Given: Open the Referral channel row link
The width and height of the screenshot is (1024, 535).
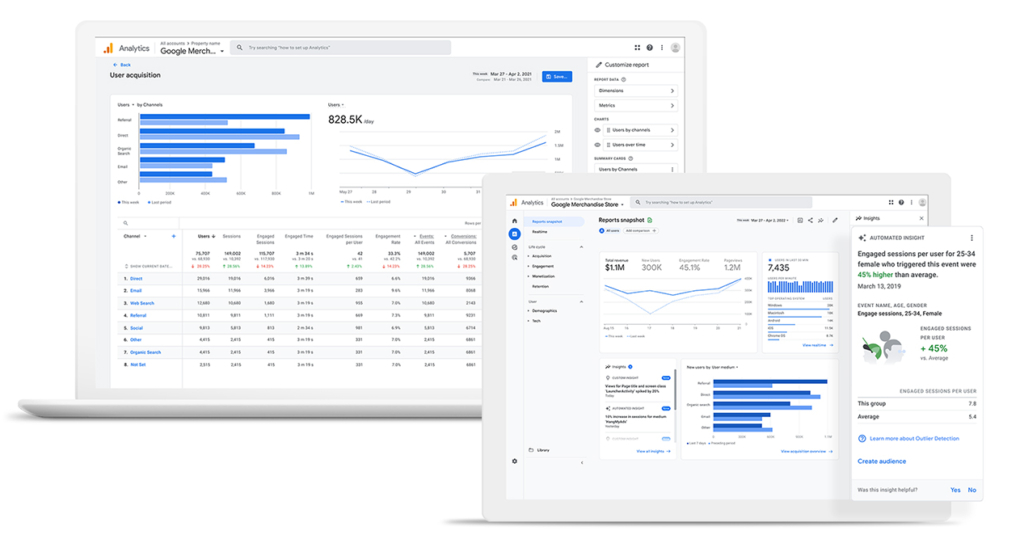Looking at the screenshot, I should click(x=138, y=316).
